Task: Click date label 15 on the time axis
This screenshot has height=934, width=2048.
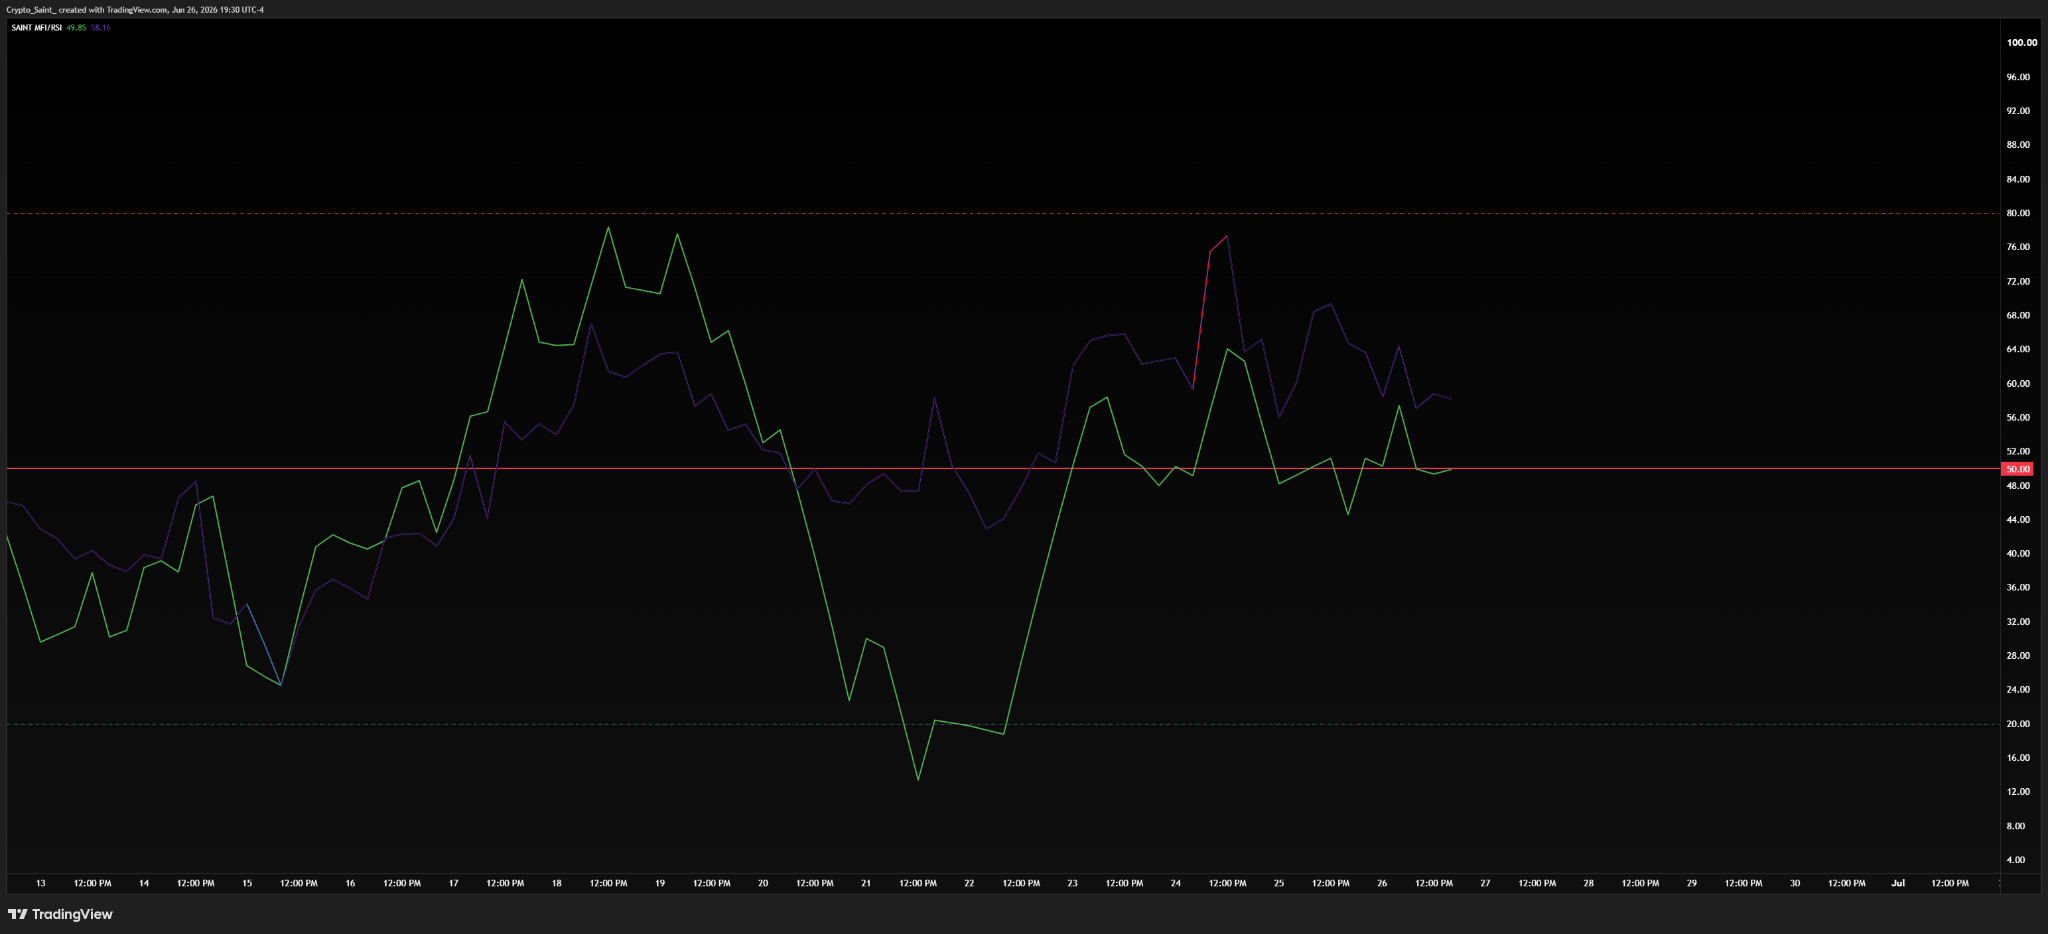Action: tap(247, 884)
